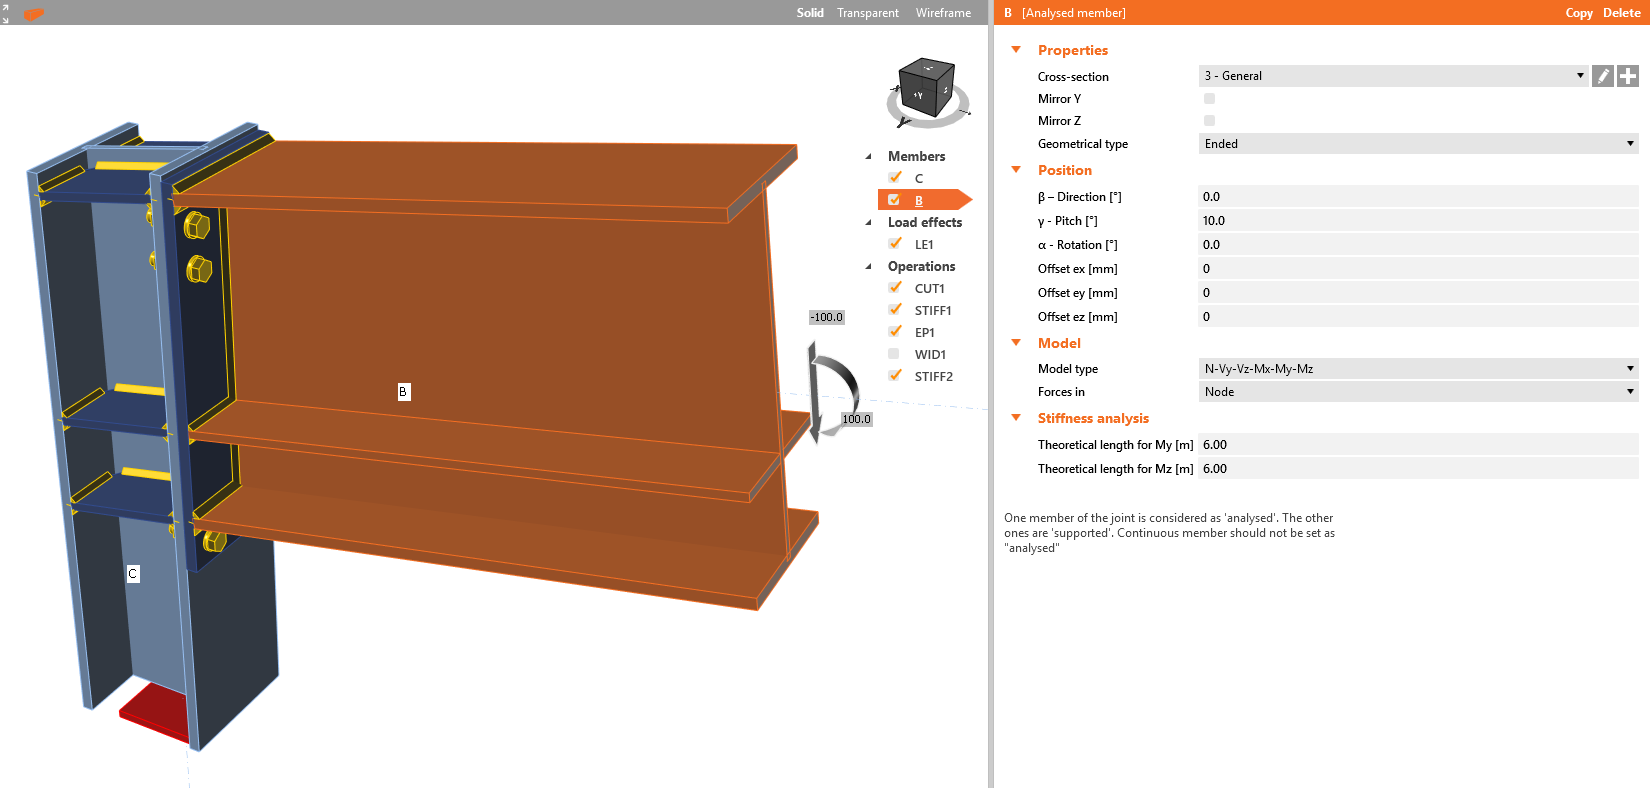Collapse the Operations tree group
1650x788 pixels.
click(x=868, y=267)
